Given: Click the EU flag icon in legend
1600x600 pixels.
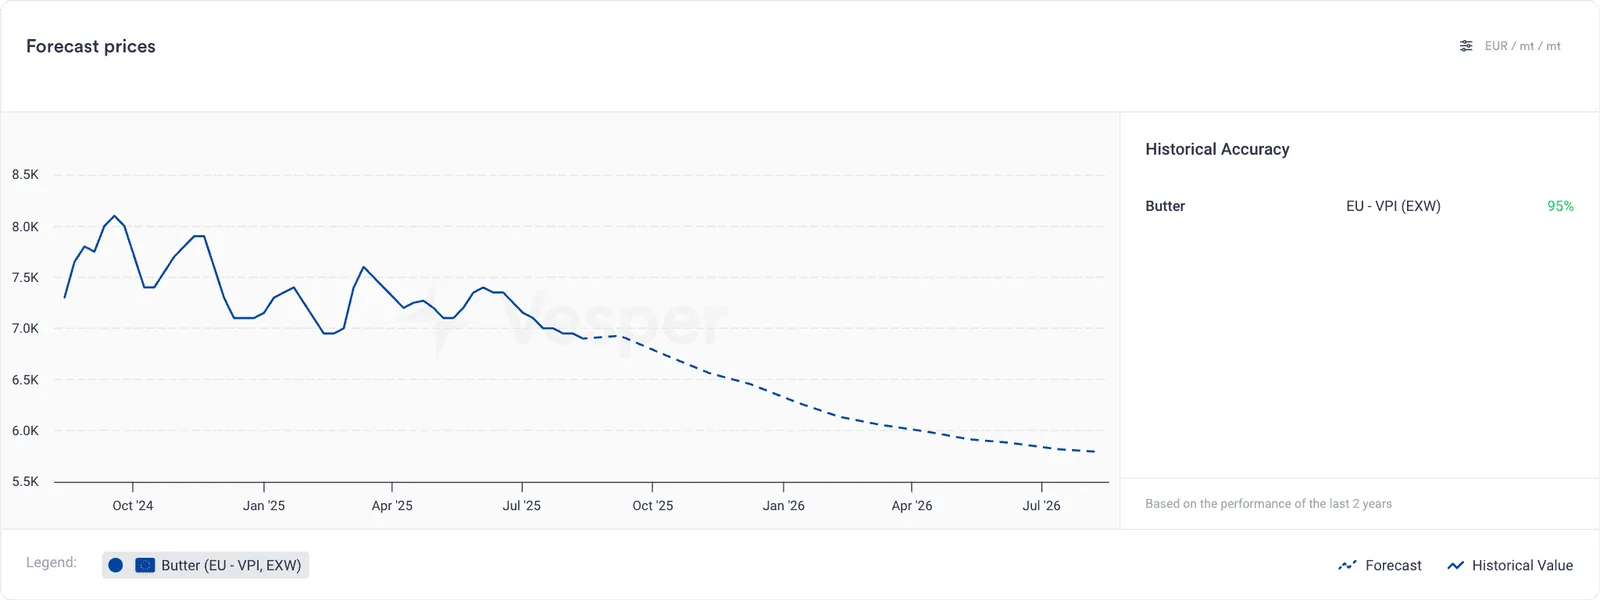Looking at the screenshot, I should tap(145, 565).
